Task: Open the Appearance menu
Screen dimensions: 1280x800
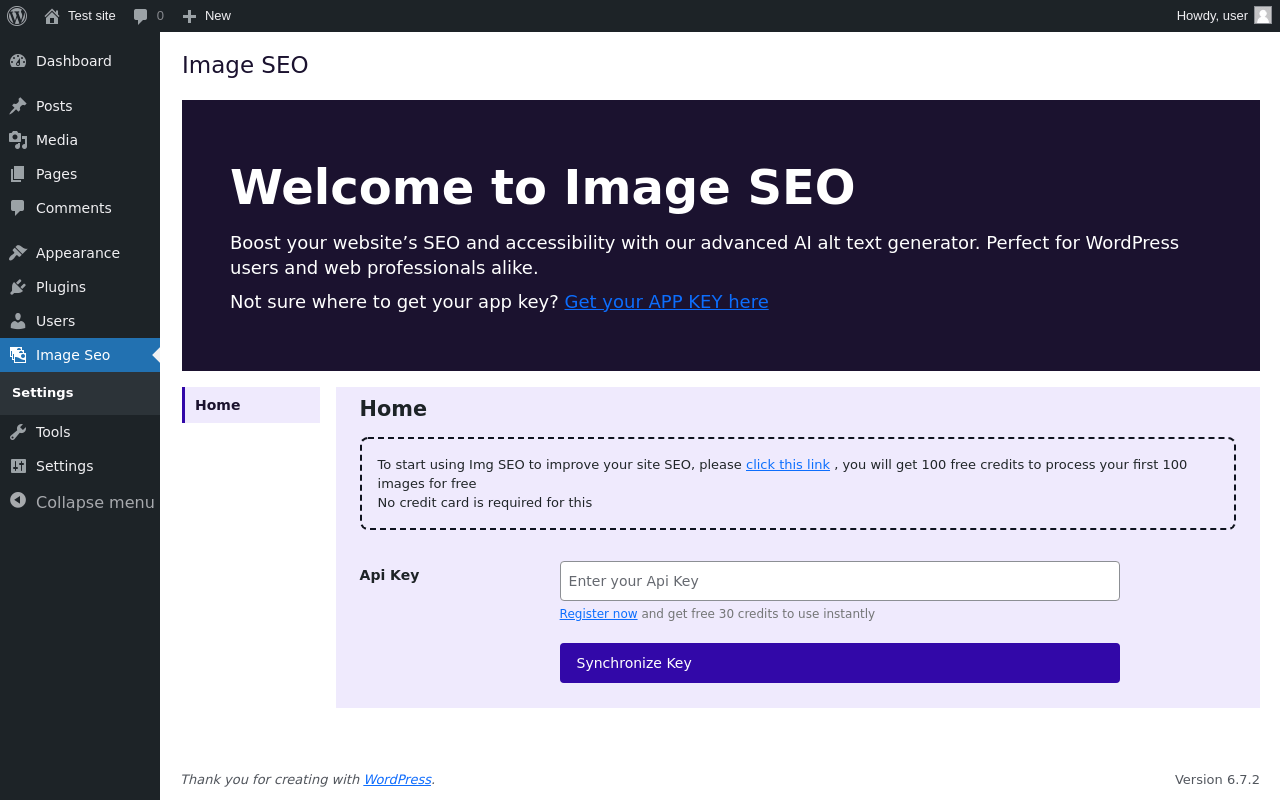Action: (80, 253)
